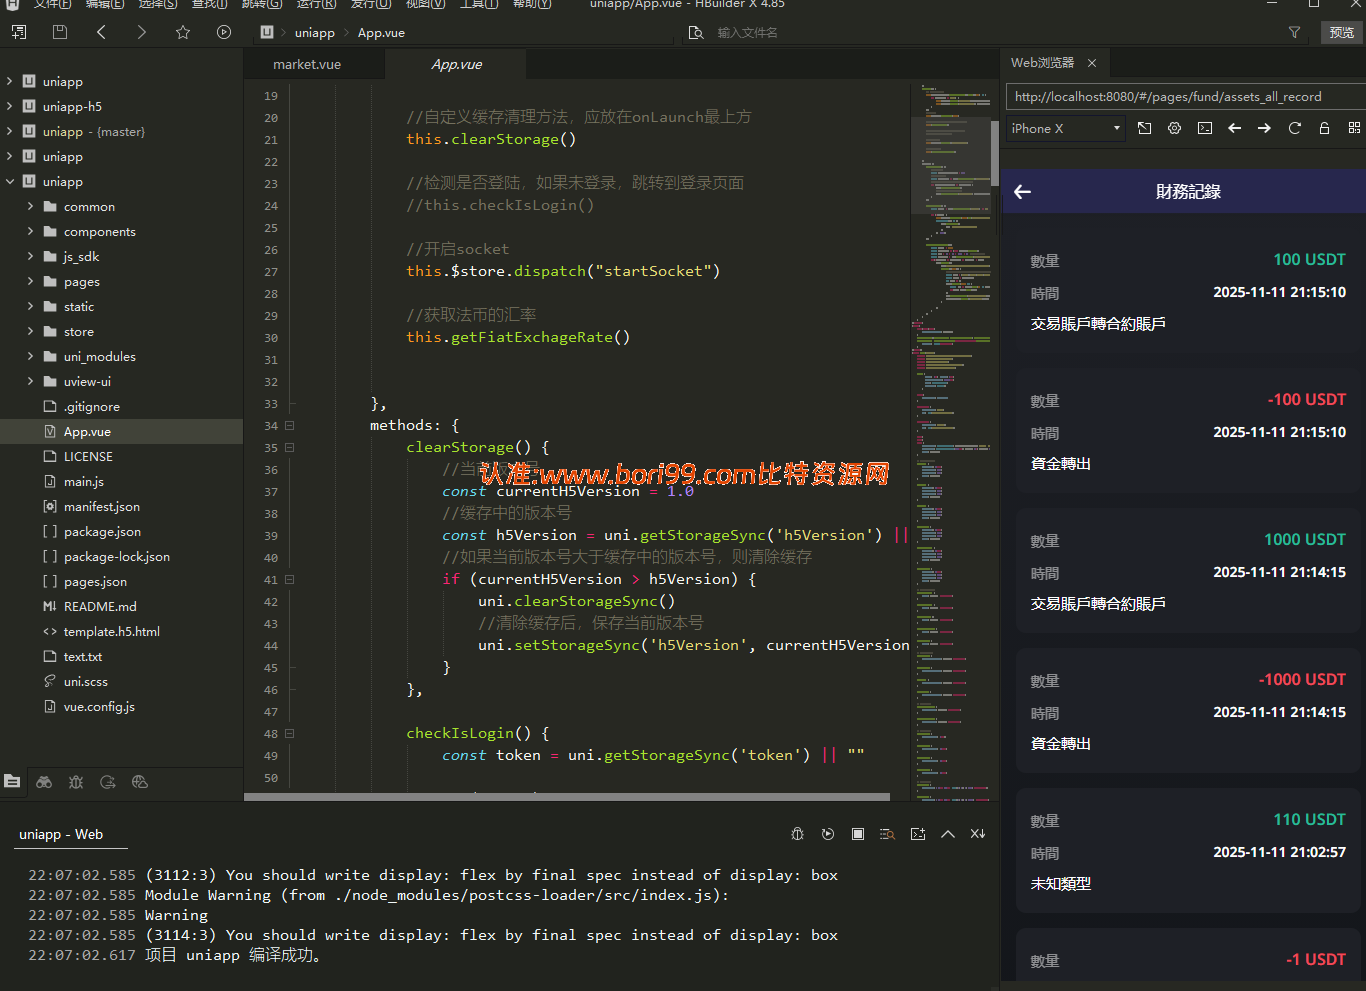Navigate forward with the toolbar right chevron
The height and width of the screenshot is (991, 1366).
coord(142,32)
